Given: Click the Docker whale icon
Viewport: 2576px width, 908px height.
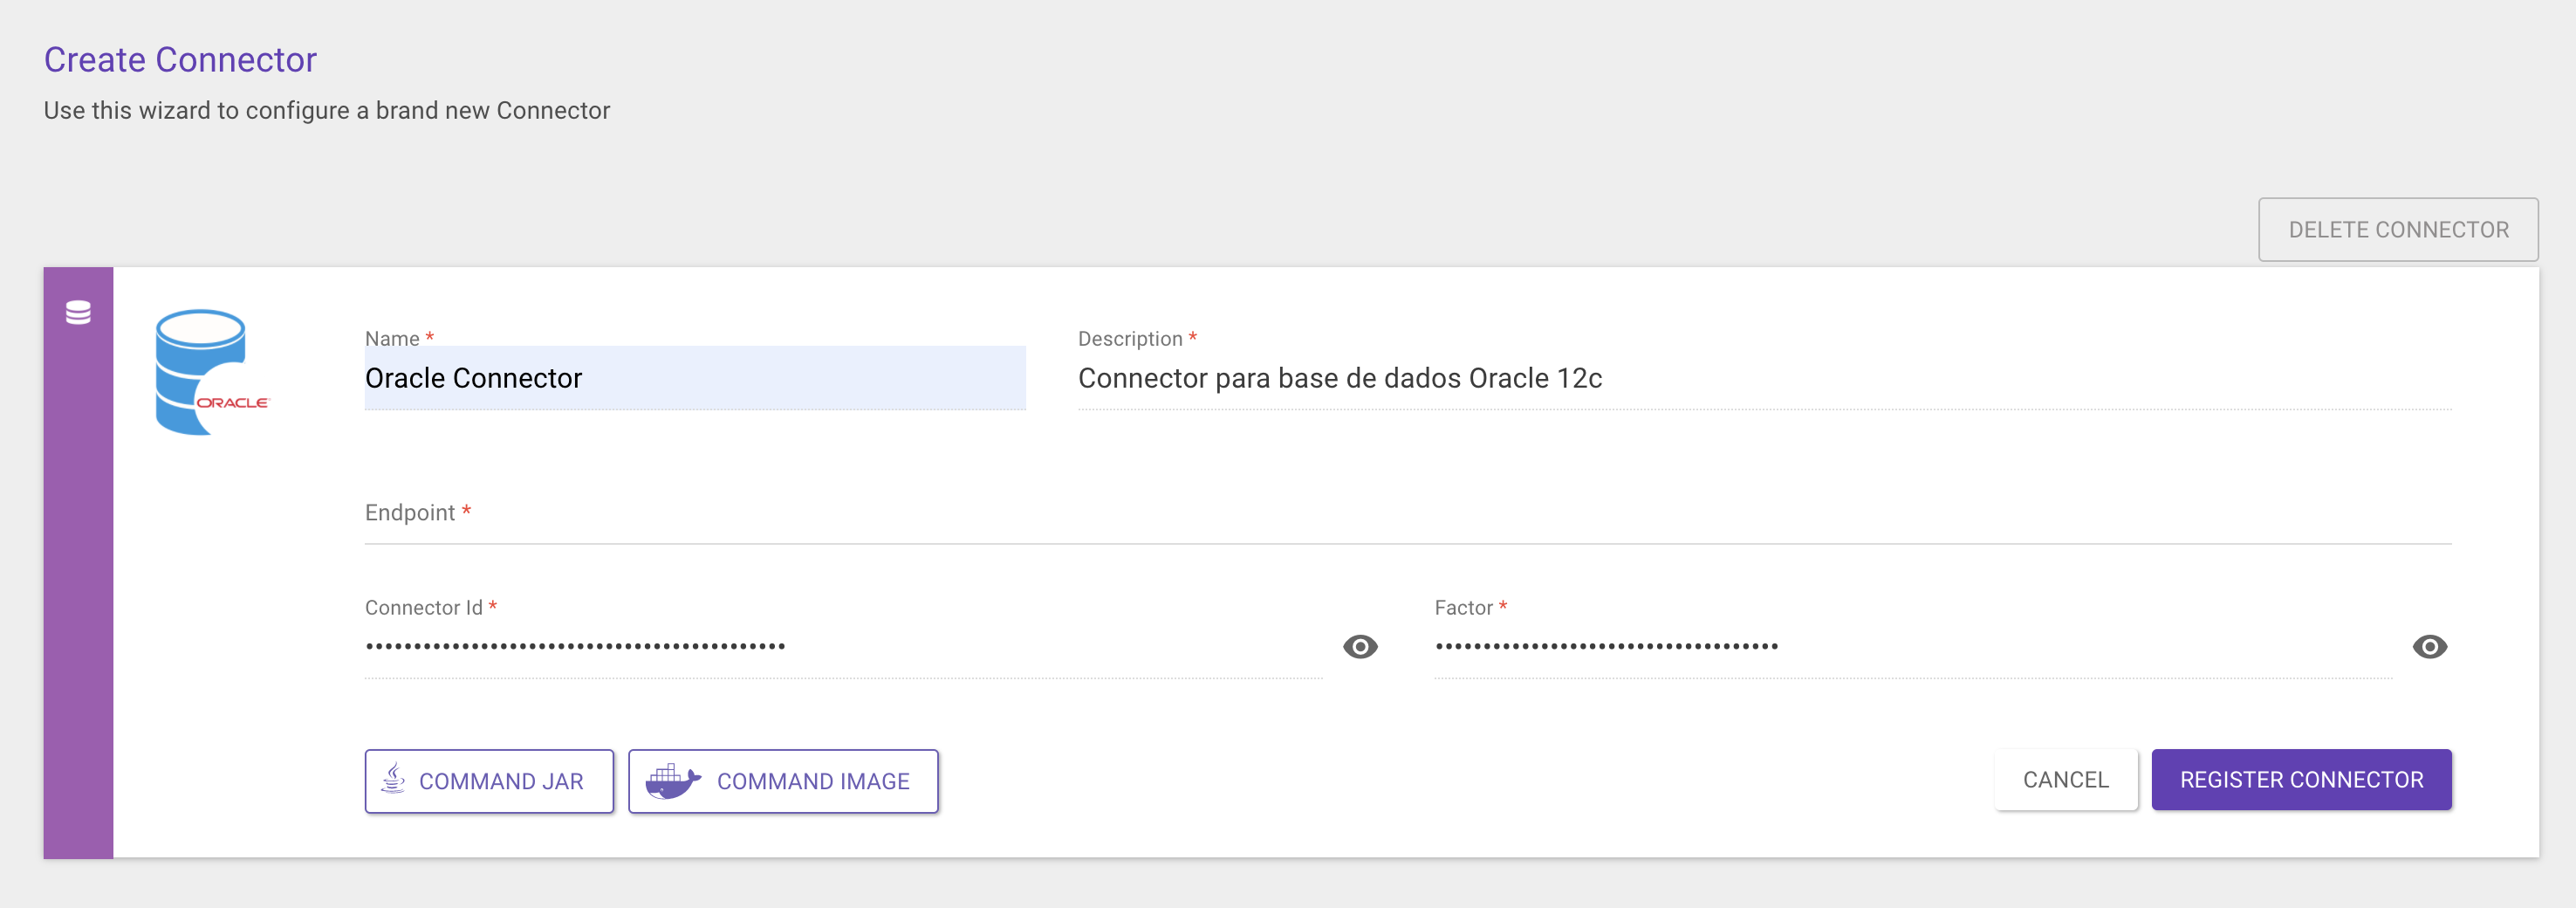Looking at the screenshot, I should (672, 780).
